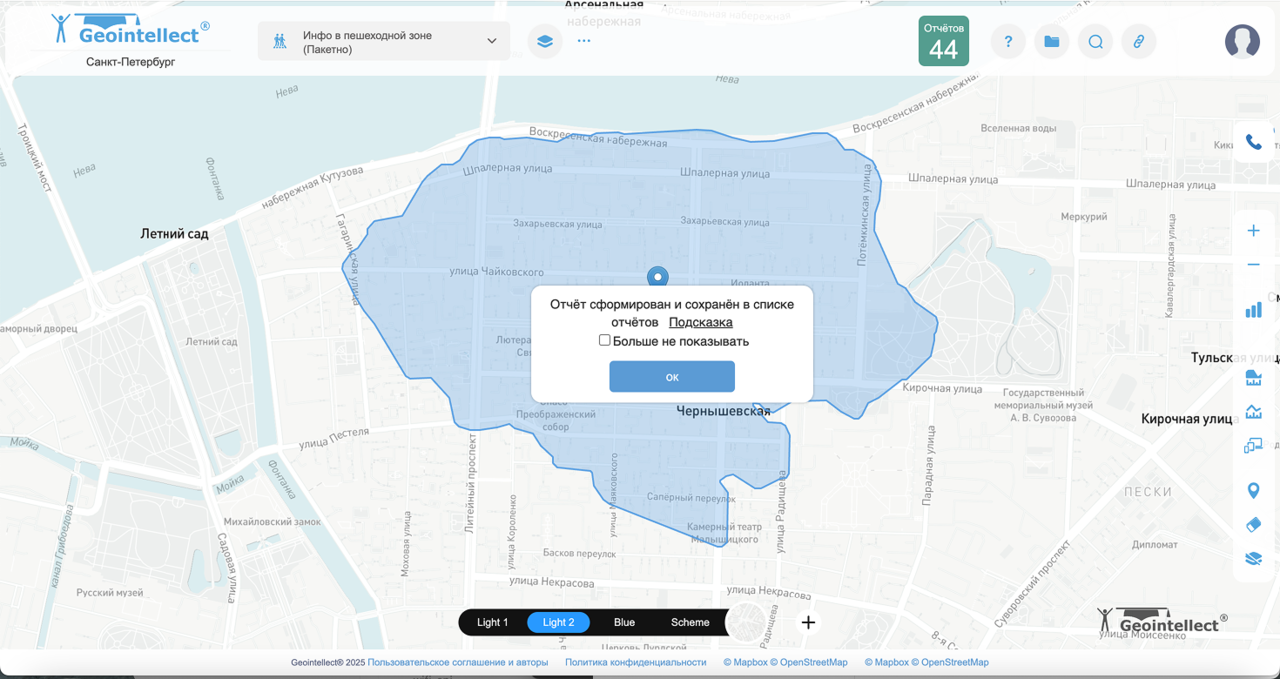The image size is (1280, 679).
Task: Check the 'Больше не показывать' checkbox
Action: click(x=604, y=341)
